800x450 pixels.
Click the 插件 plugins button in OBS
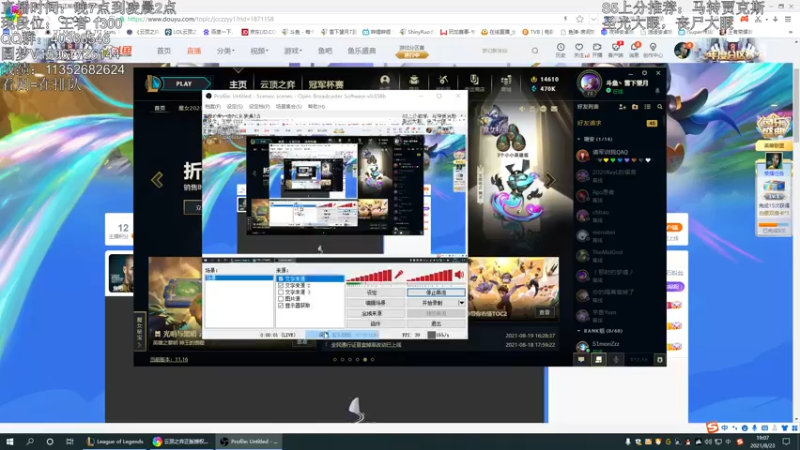pos(375,323)
